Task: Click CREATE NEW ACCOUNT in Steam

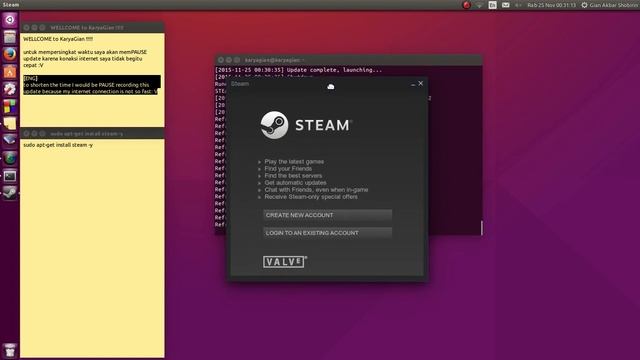Action: [327, 215]
